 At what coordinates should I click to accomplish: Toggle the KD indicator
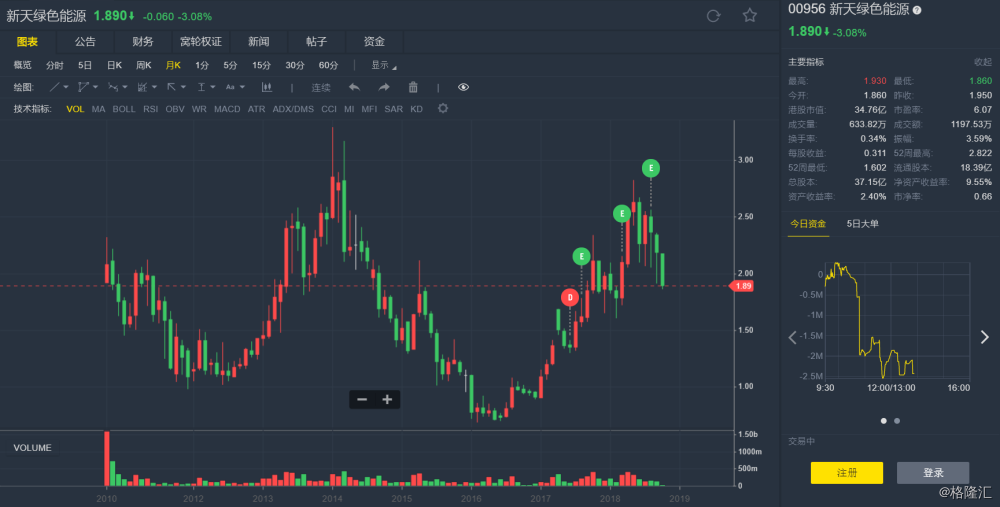coord(416,109)
